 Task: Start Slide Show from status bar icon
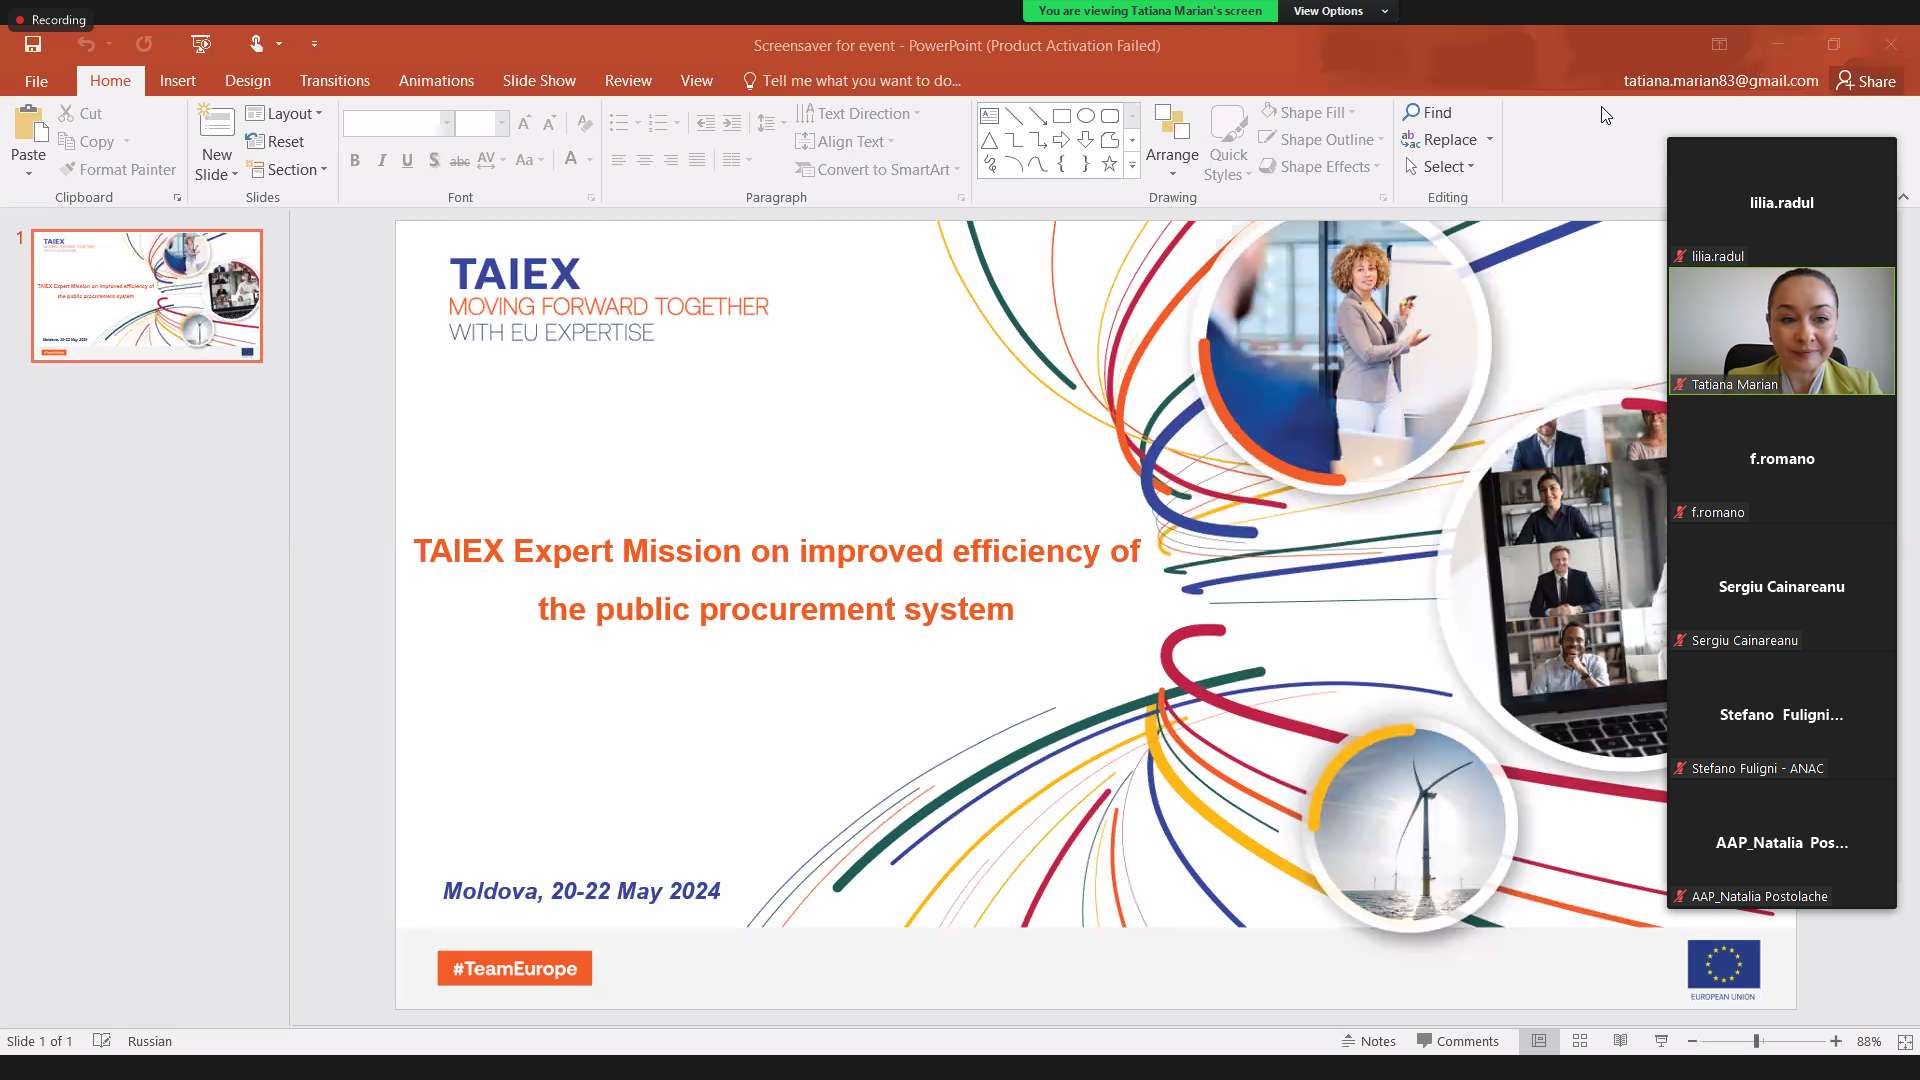click(1661, 1041)
